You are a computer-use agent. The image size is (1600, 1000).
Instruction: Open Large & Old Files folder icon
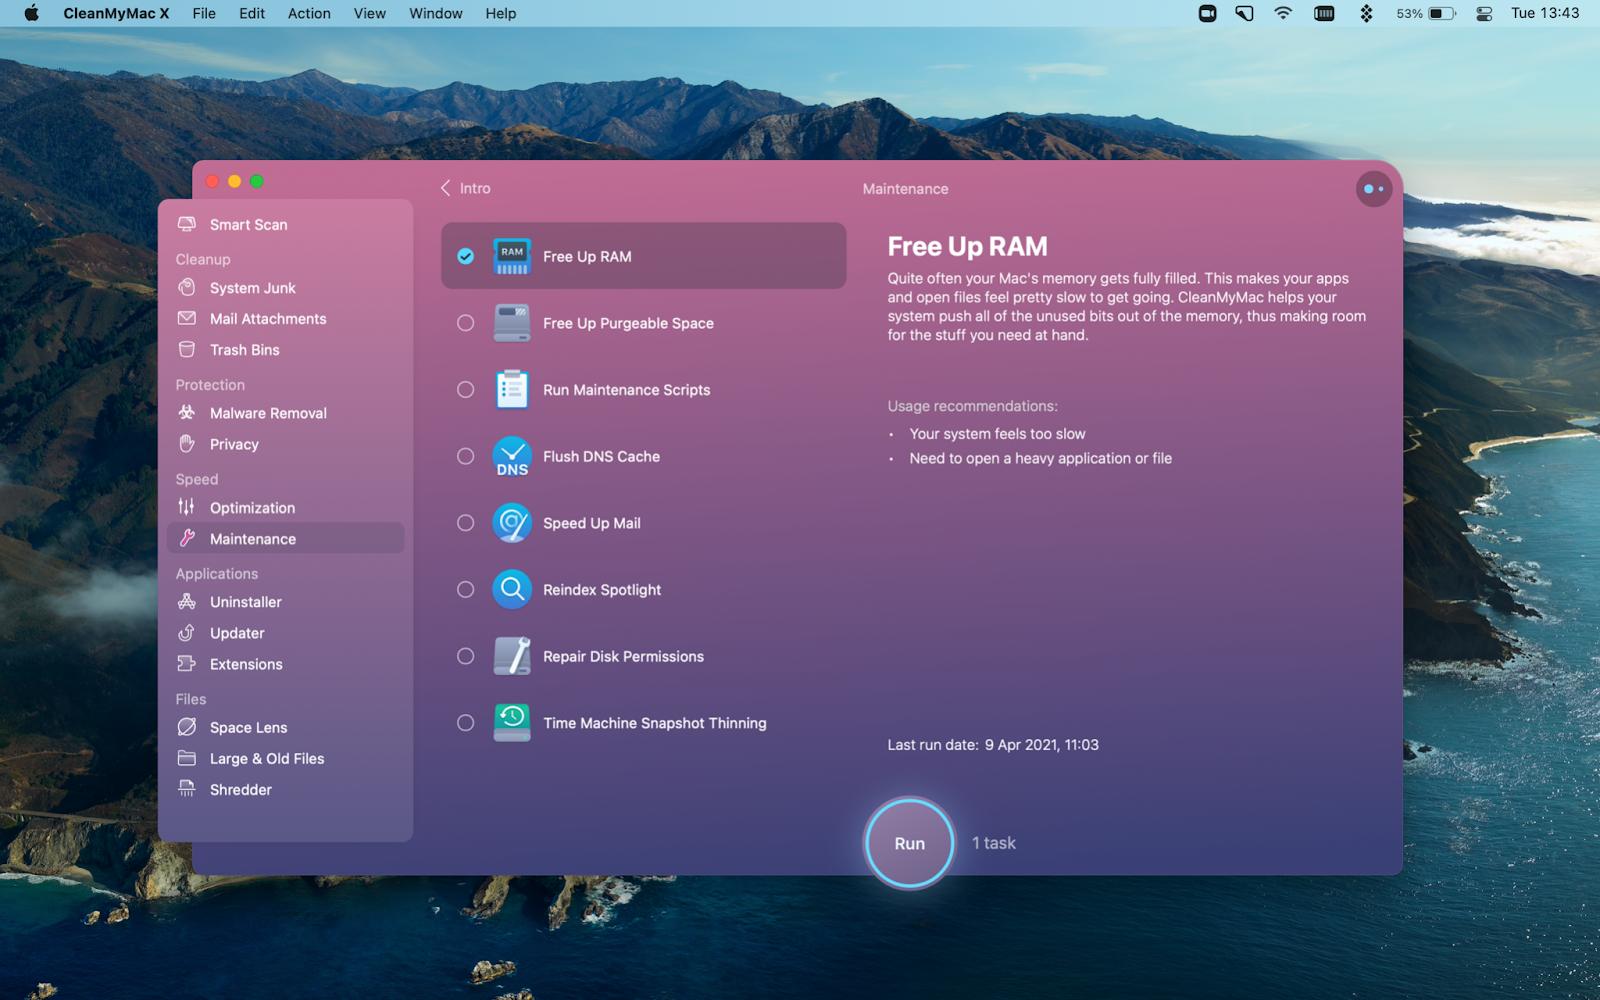pyautogui.click(x=187, y=758)
